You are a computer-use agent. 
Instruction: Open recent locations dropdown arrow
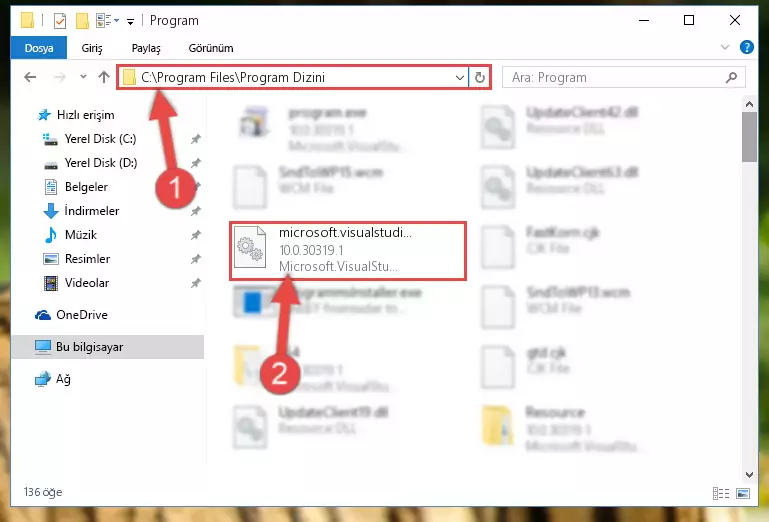(x=83, y=77)
